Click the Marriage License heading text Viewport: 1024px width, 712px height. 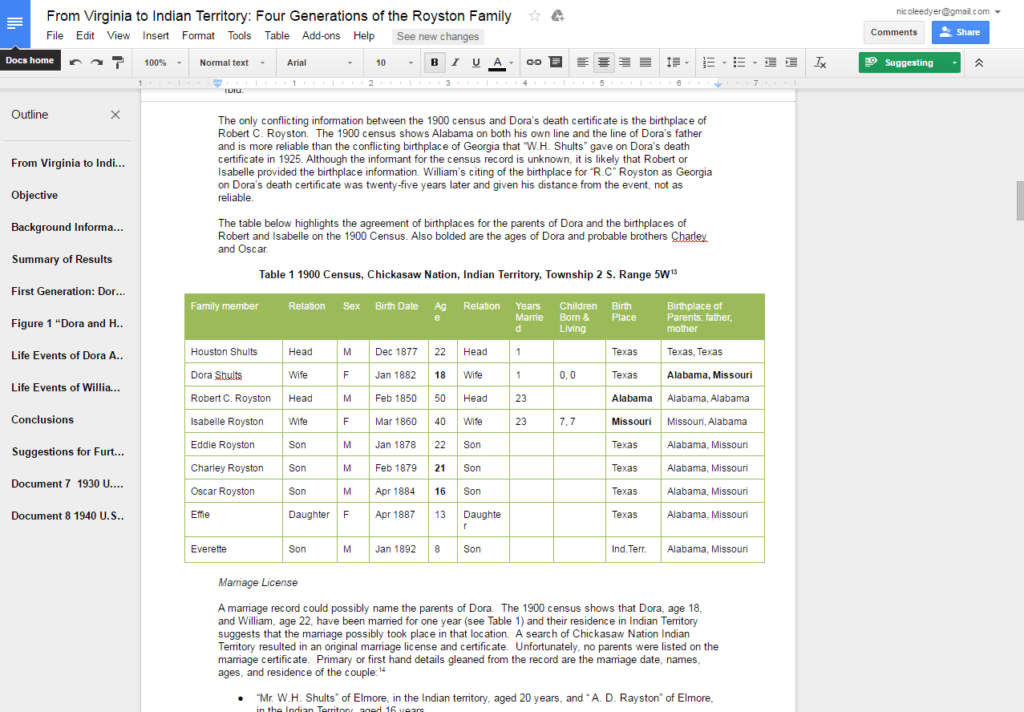258,582
